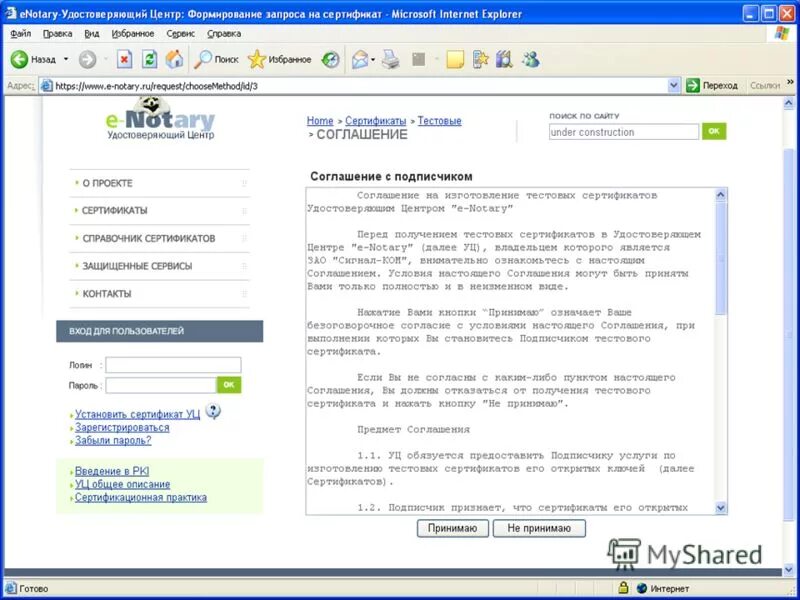Open the History clock icon
The height and width of the screenshot is (600, 800).
pyautogui.click(x=330, y=60)
